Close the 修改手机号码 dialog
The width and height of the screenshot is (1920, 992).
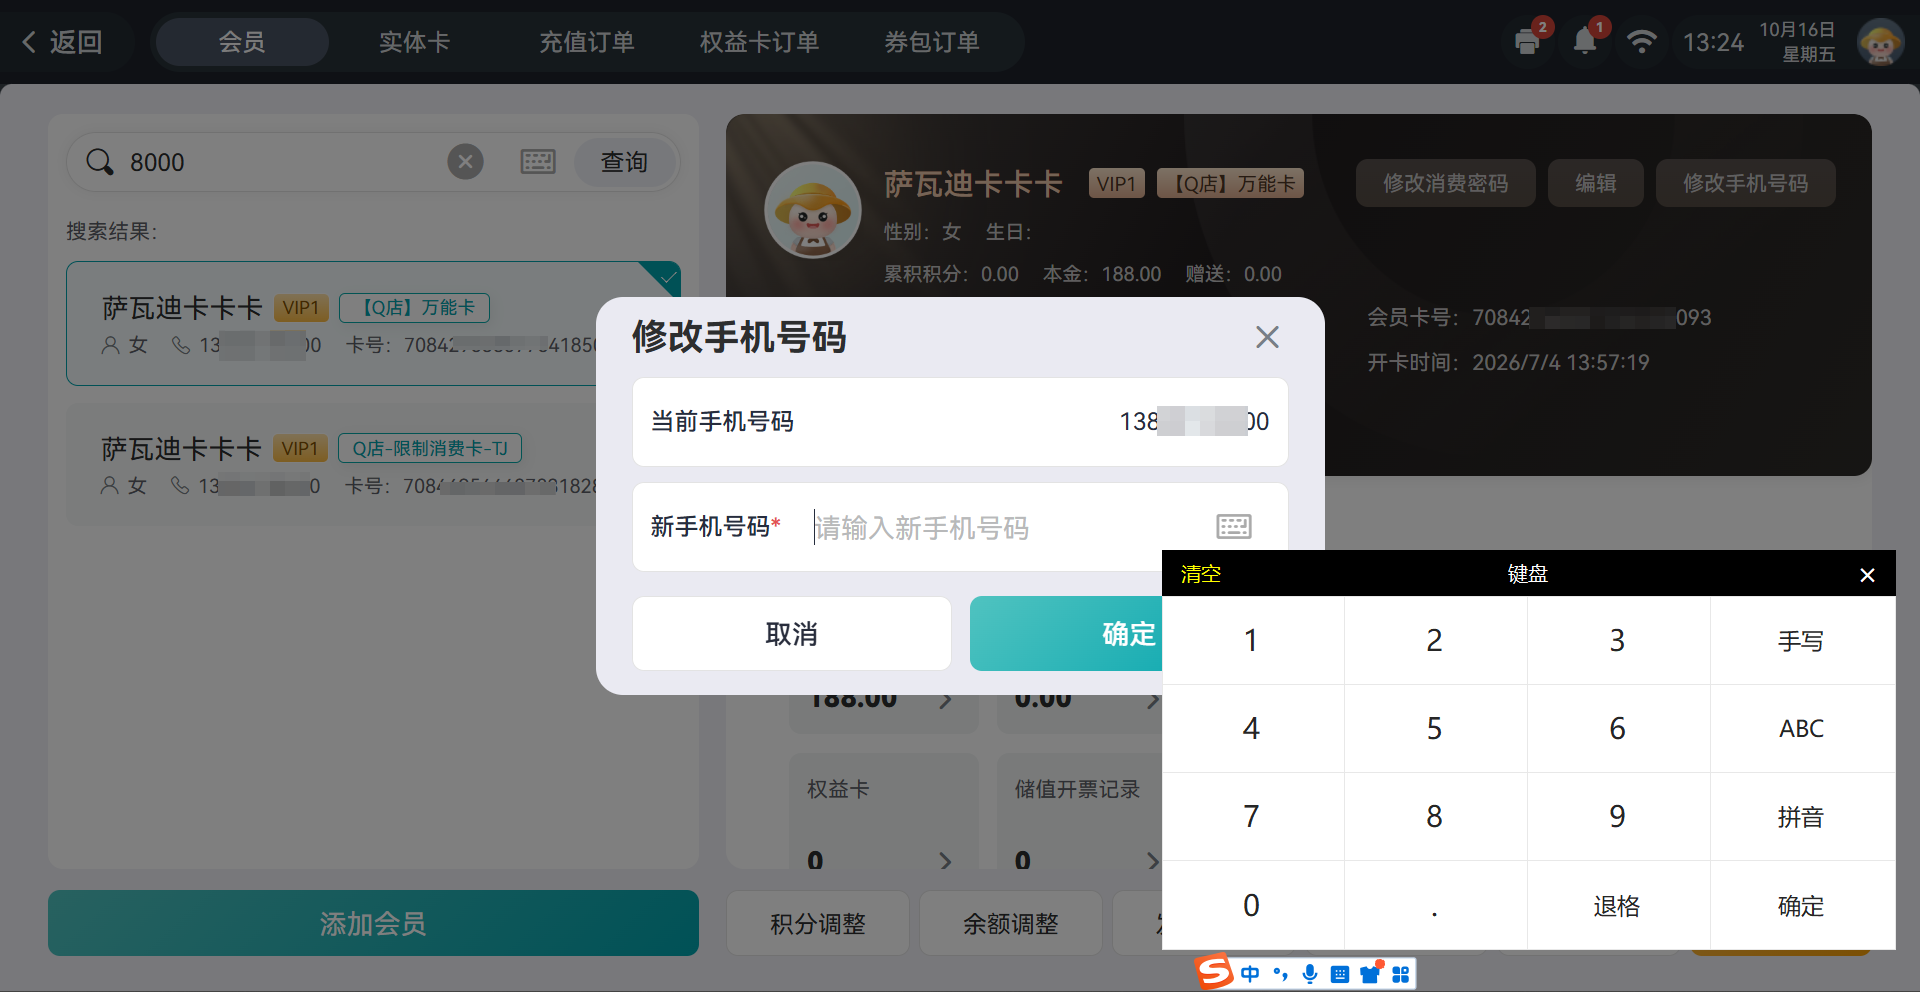(1267, 337)
